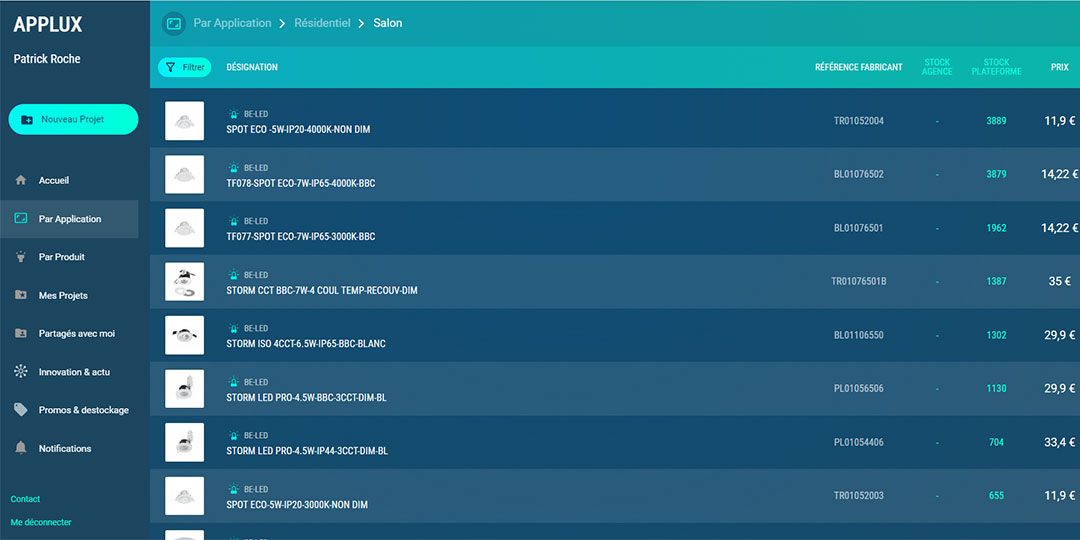The width and height of the screenshot is (1080, 540).
Task: Click the Par Produit bulb icon
Action: click(x=21, y=257)
